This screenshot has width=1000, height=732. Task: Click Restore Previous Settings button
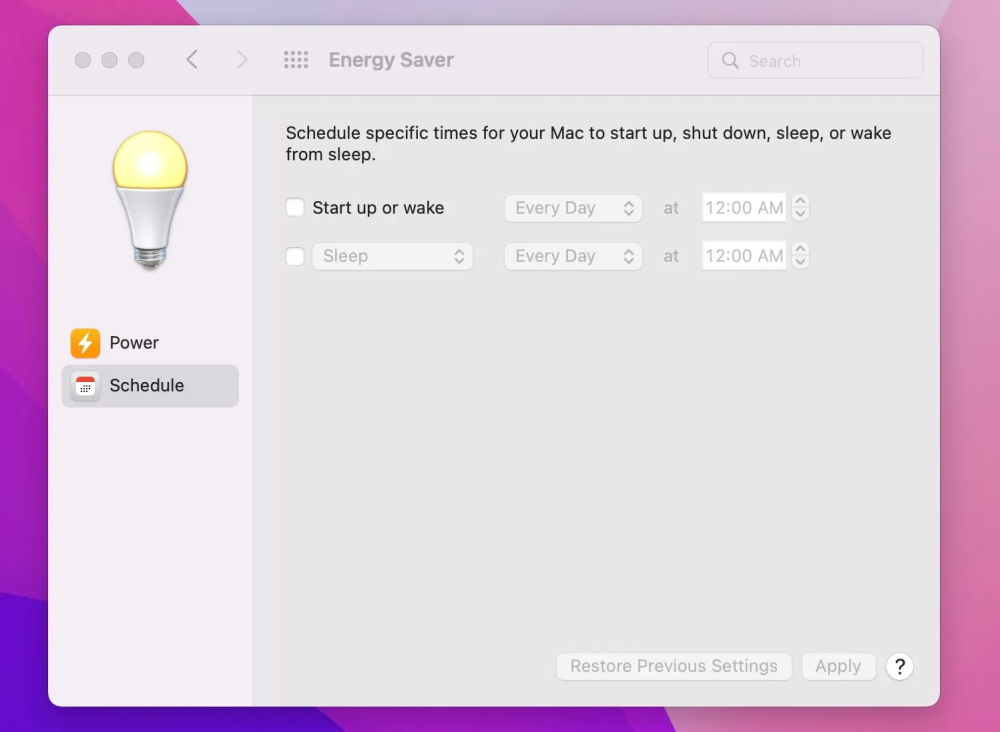tap(673, 667)
